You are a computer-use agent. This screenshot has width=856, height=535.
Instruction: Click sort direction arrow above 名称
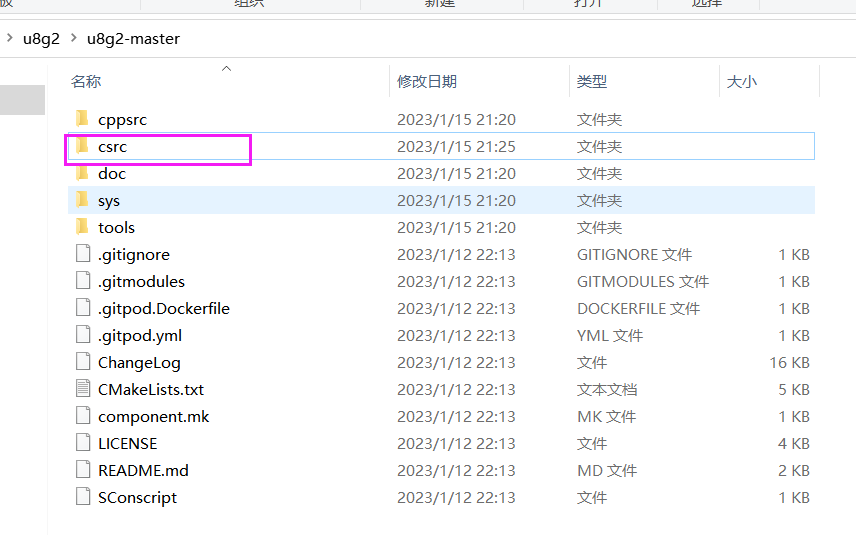[x=227, y=68]
